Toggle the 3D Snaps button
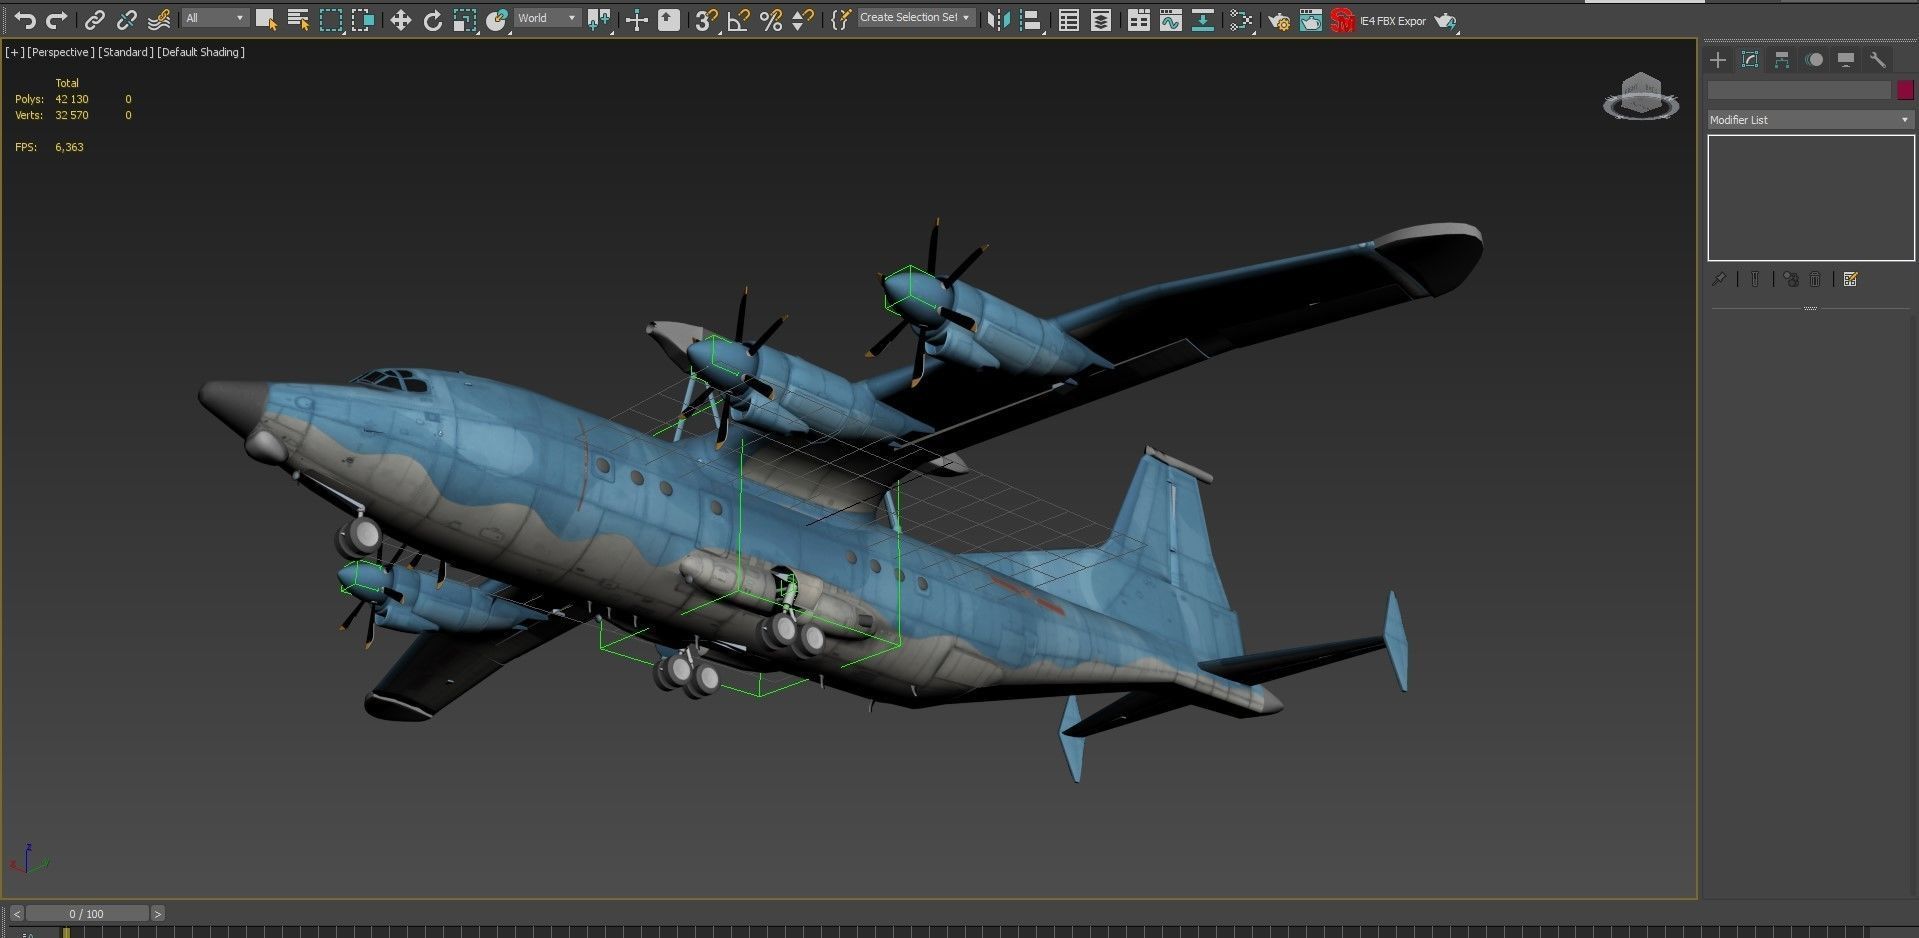Viewport: 1919px width, 938px height. tap(706, 20)
